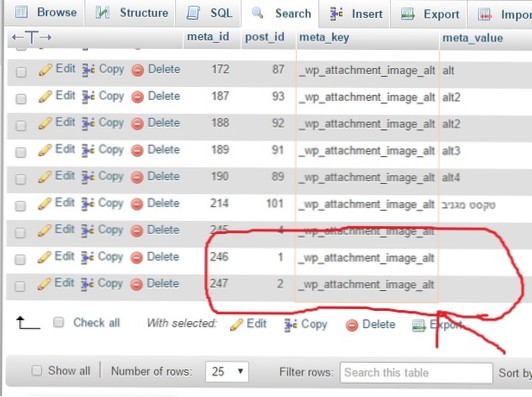The height and width of the screenshot is (397, 532).
Task: Click meta_value cell alt4
Action: click(451, 177)
